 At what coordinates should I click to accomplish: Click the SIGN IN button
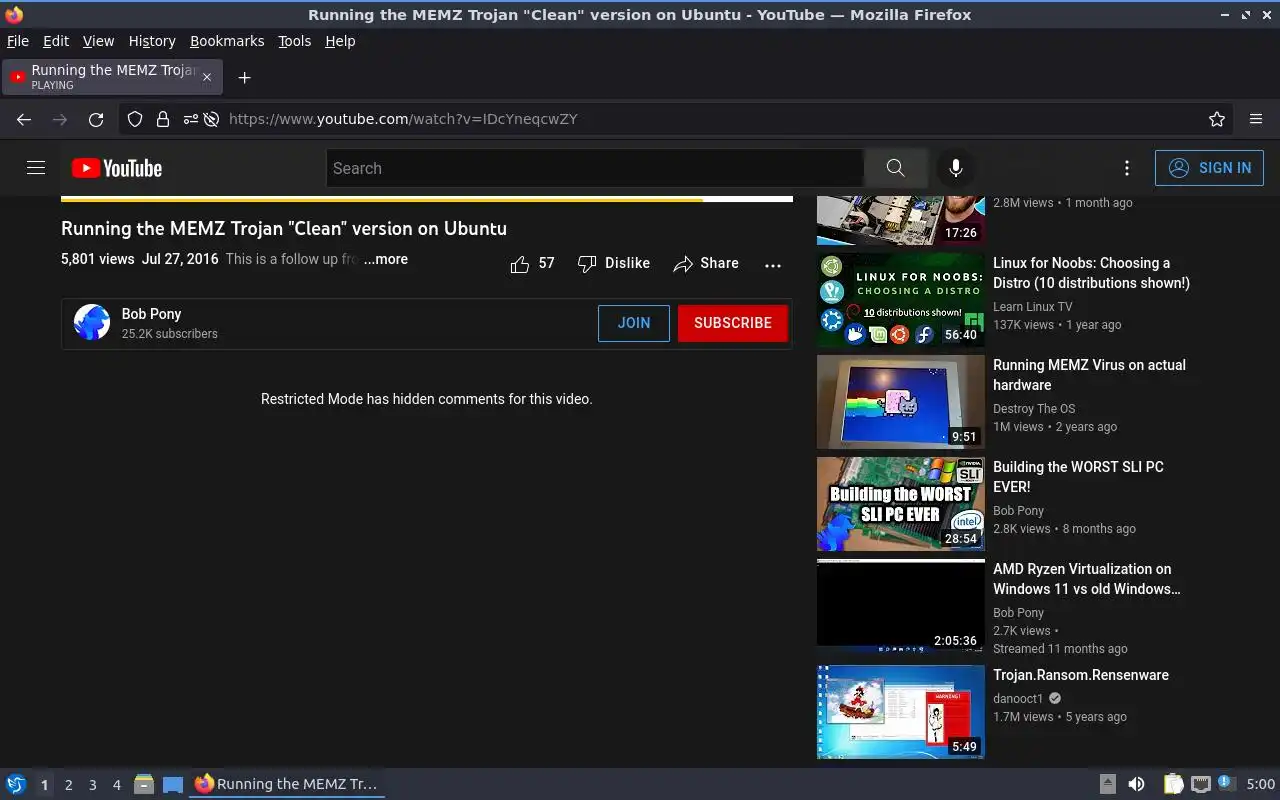pos(1209,168)
